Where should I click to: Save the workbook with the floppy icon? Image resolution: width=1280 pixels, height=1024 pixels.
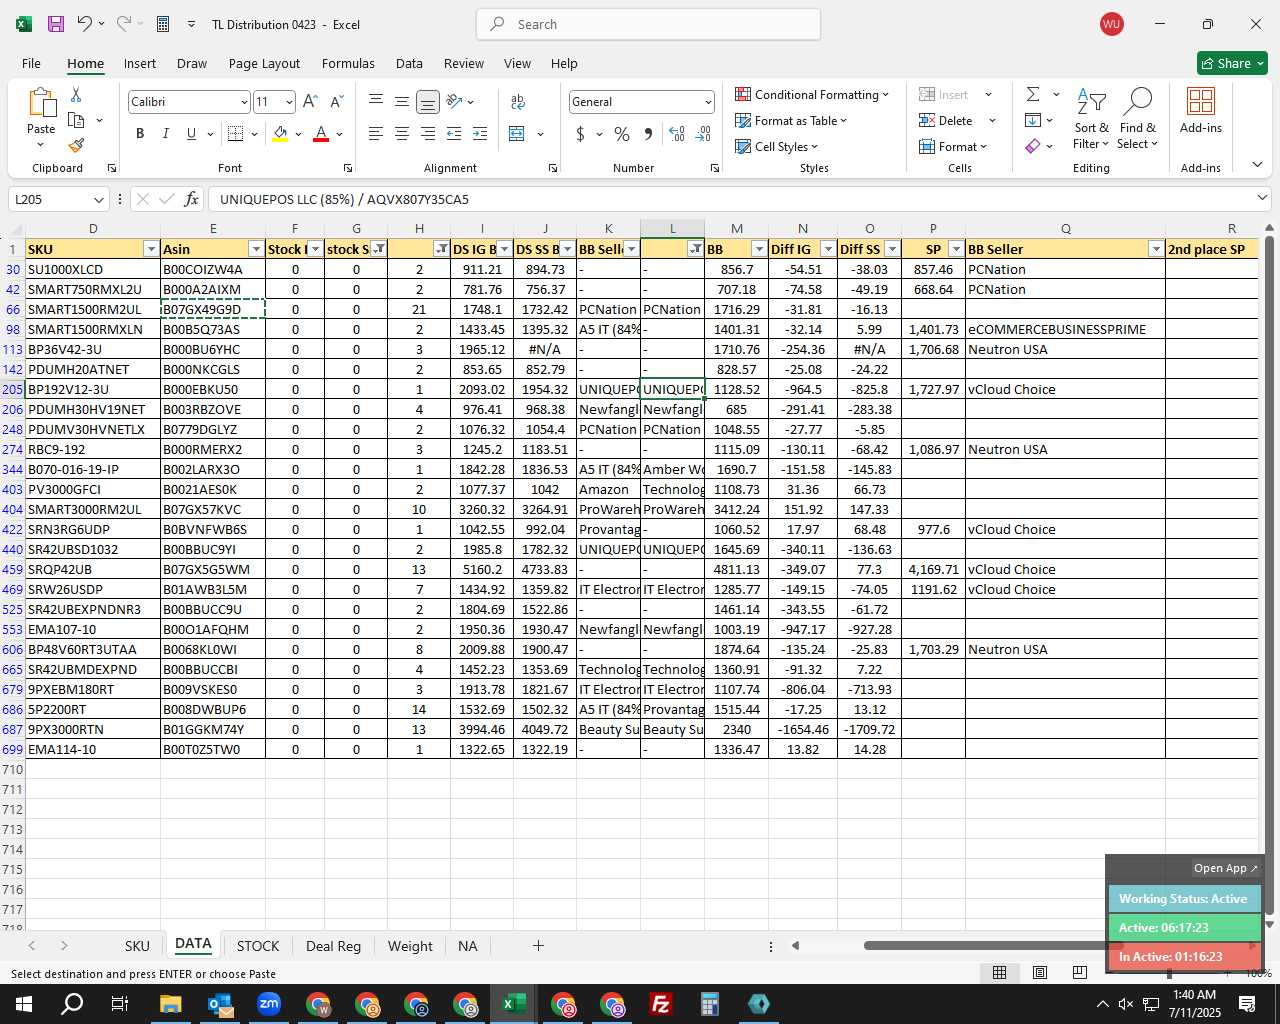56,24
